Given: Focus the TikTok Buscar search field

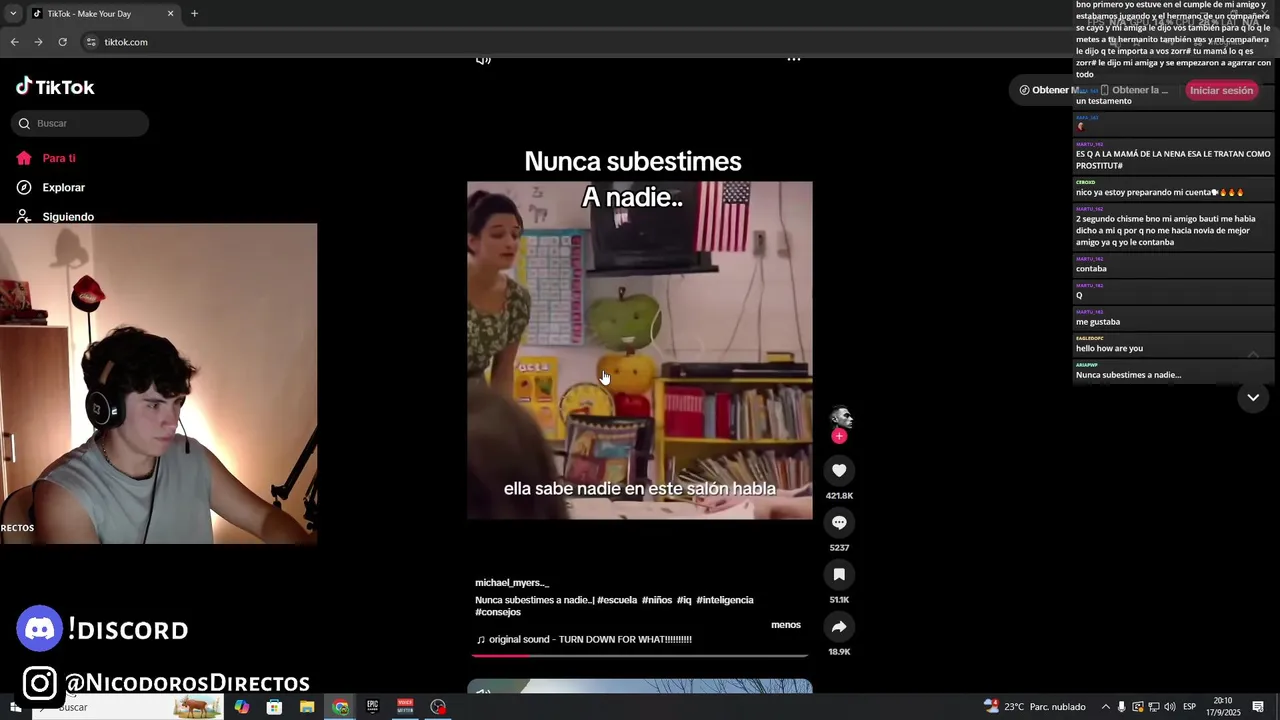Looking at the screenshot, I should pos(80,123).
